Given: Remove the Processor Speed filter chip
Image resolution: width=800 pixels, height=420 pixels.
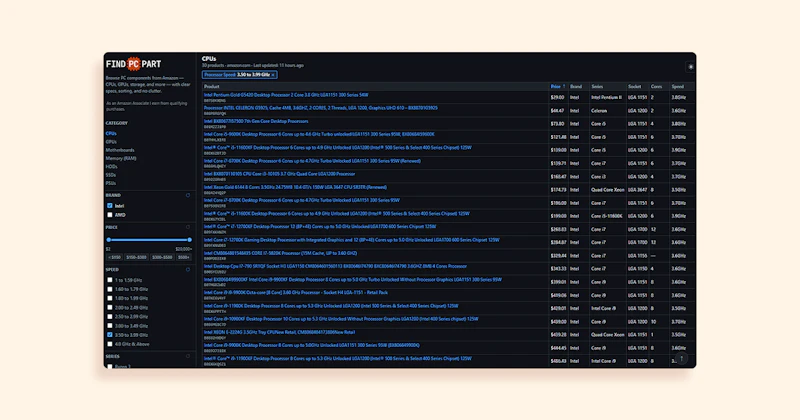Looking at the screenshot, I should [x=273, y=75].
